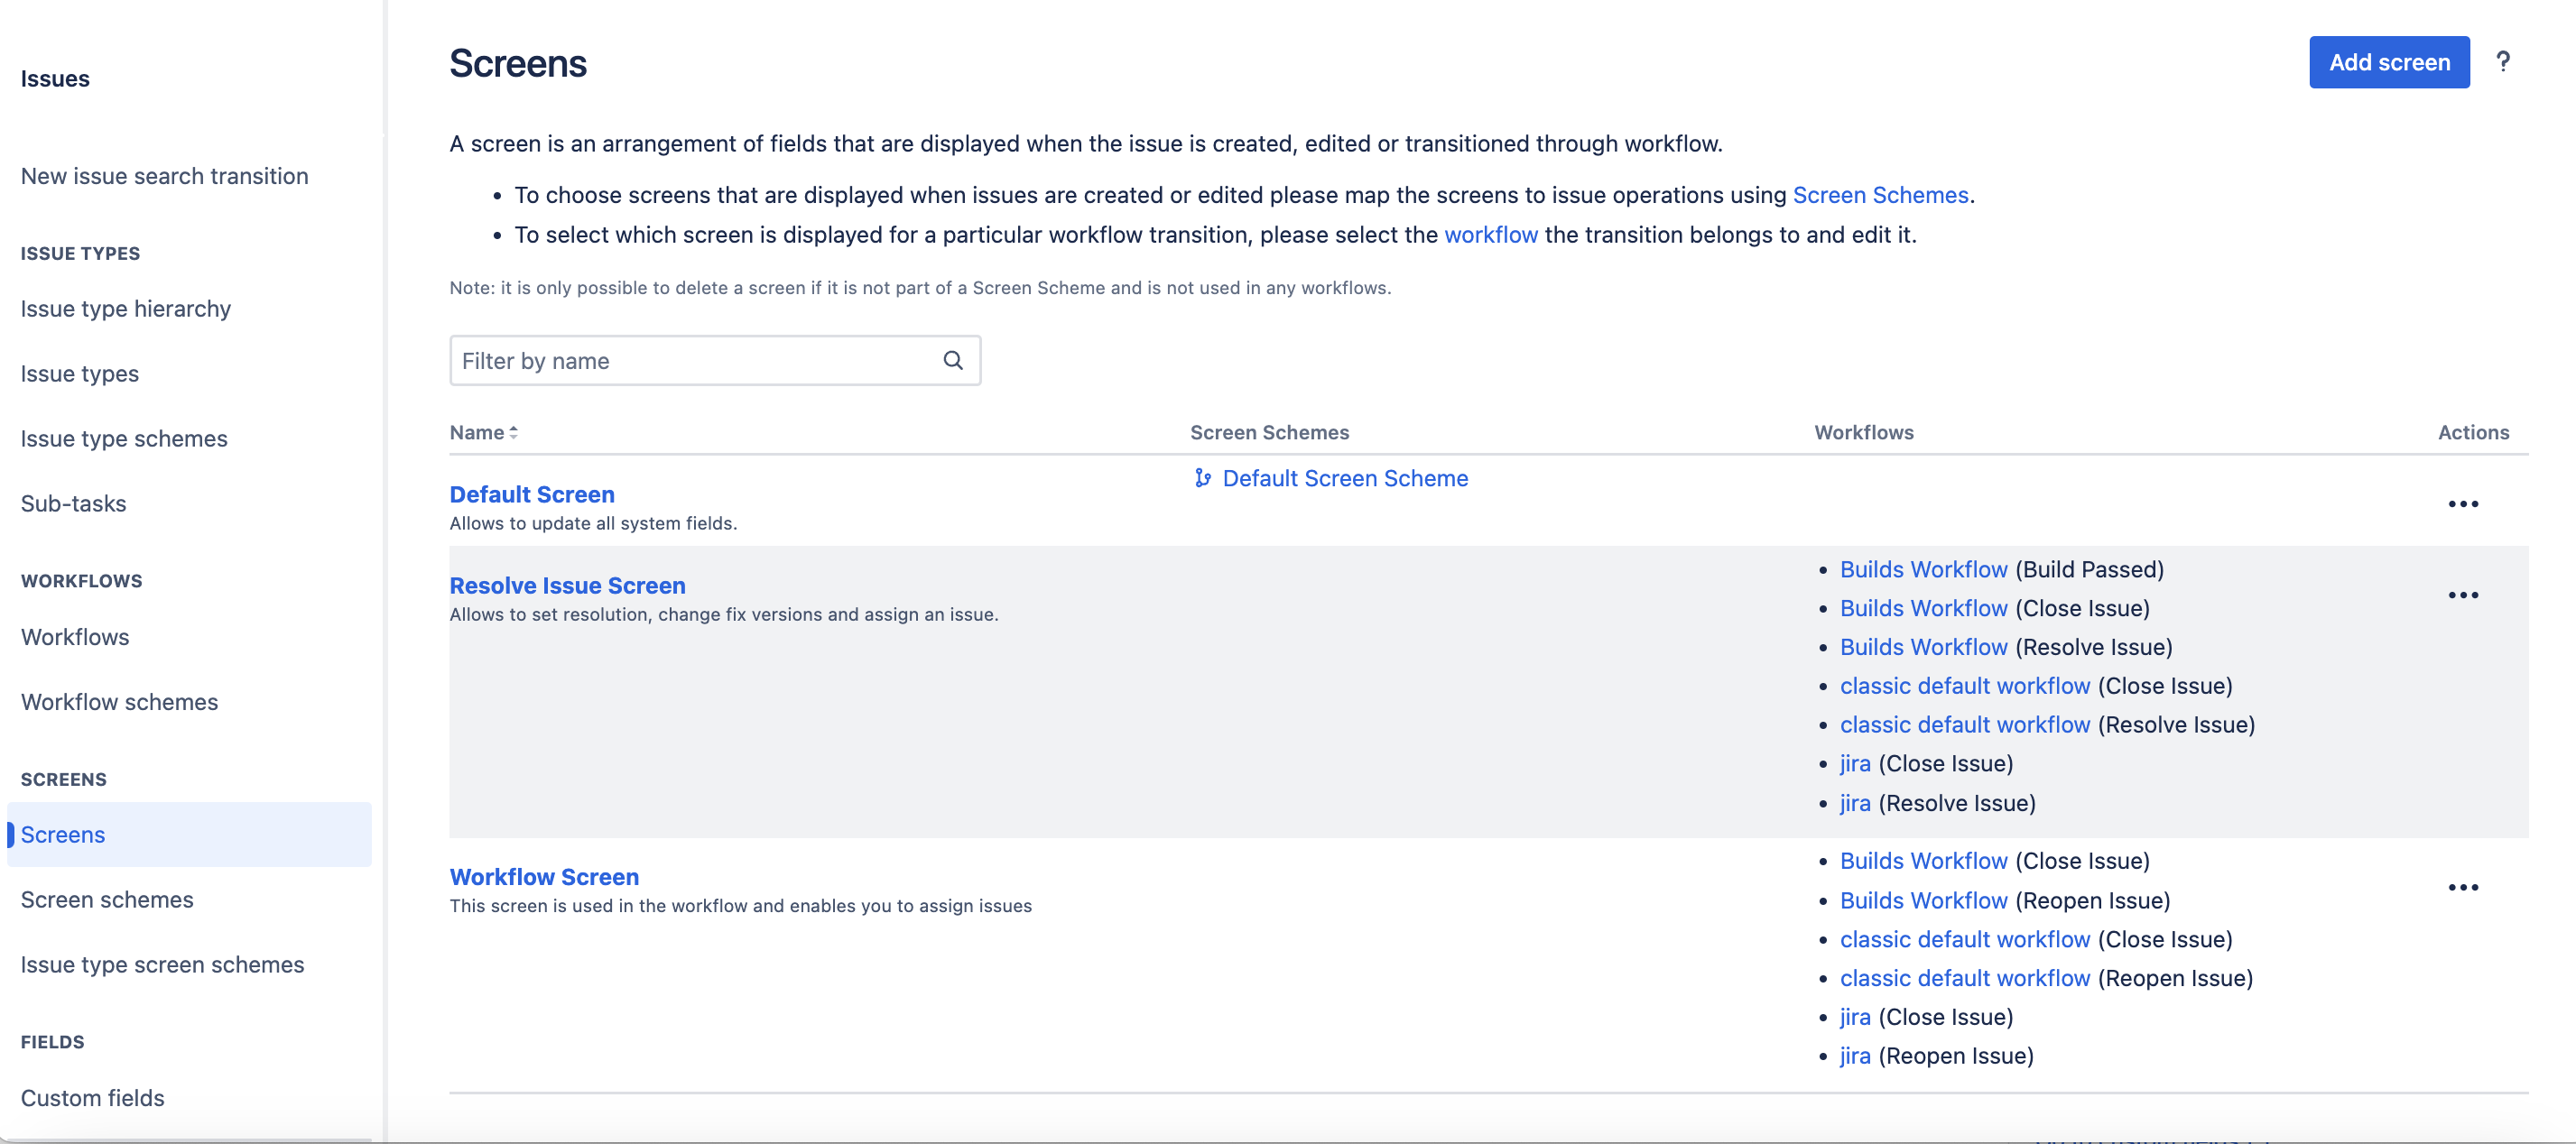Image resolution: width=2576 pixels, height=1144 pixels.
Task: Click the workflow link in the description
Action: click(1491, 234)
